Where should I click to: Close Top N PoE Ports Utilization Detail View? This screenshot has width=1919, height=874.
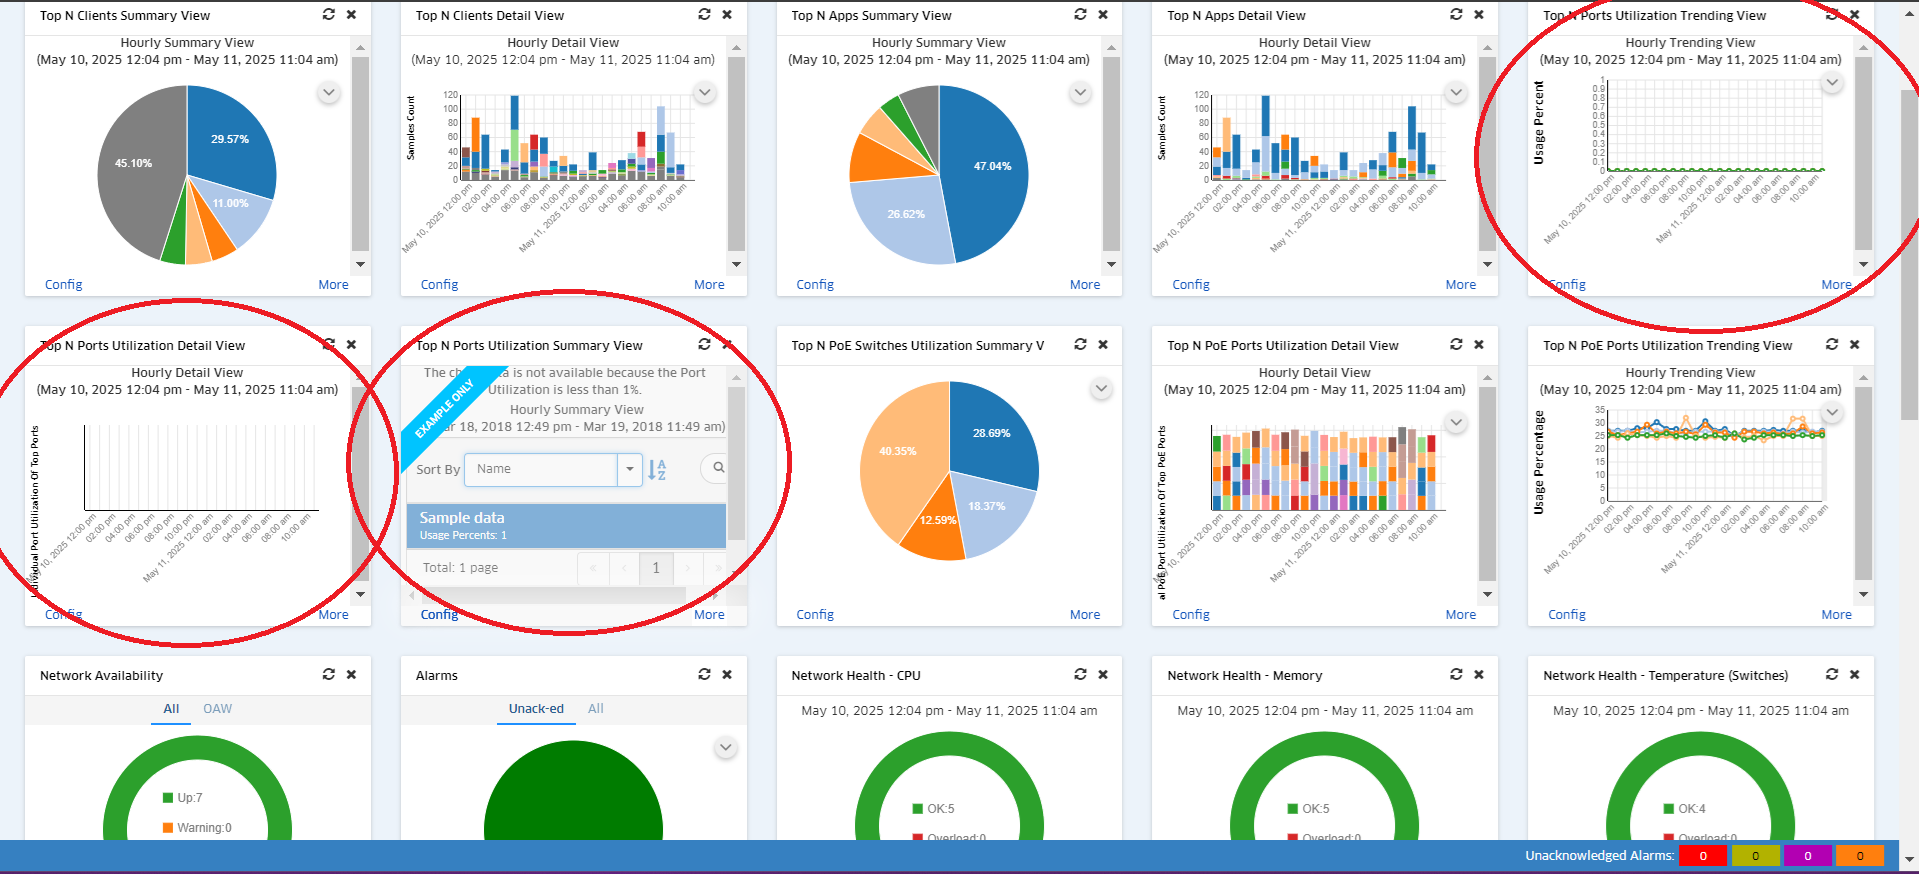click(x=1479, y=344)
